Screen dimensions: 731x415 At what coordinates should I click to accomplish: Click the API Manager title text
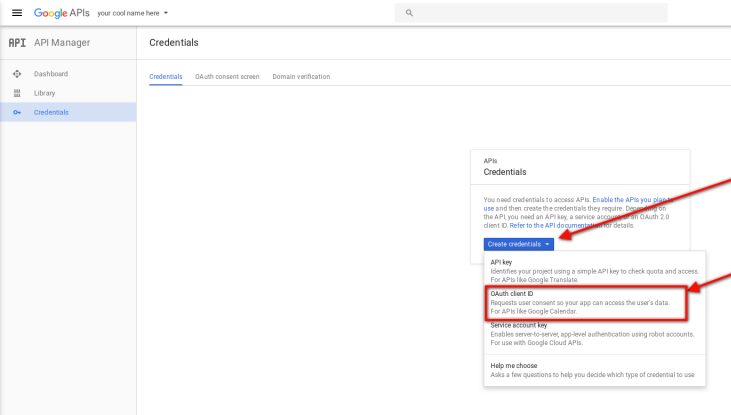point(62,43)
